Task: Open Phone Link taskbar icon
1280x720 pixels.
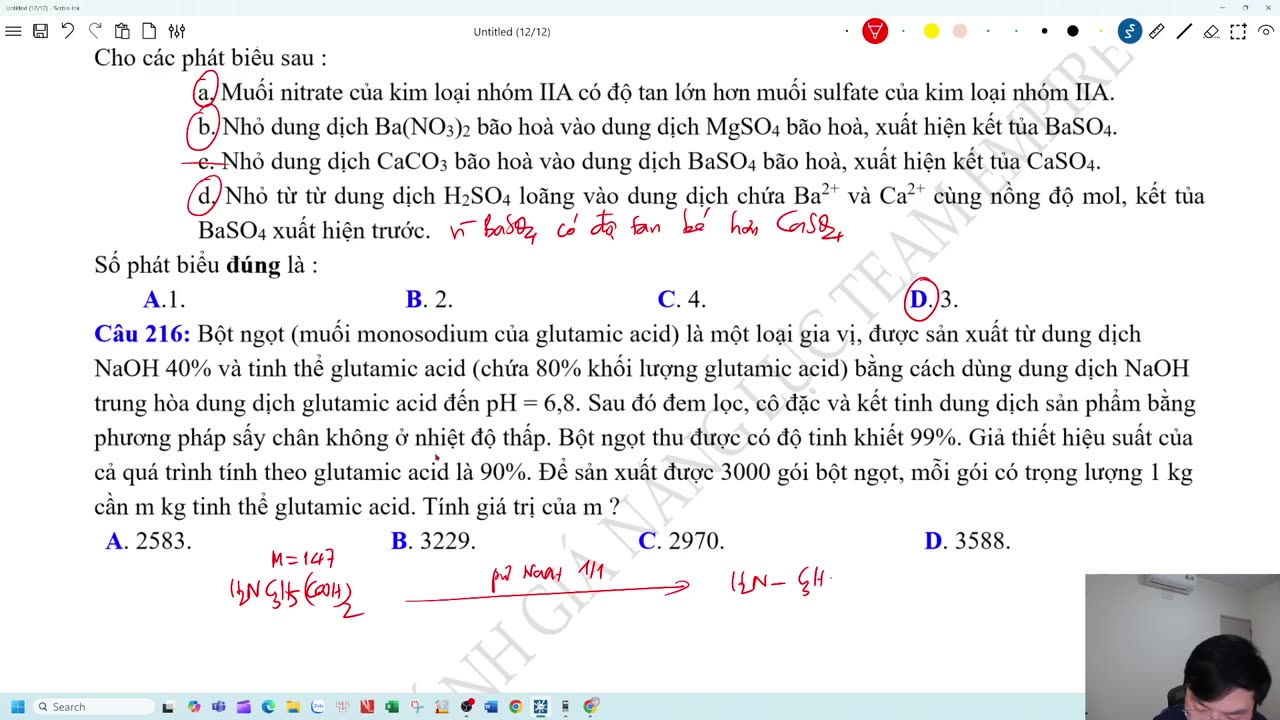Action: (x=565, y=707)
